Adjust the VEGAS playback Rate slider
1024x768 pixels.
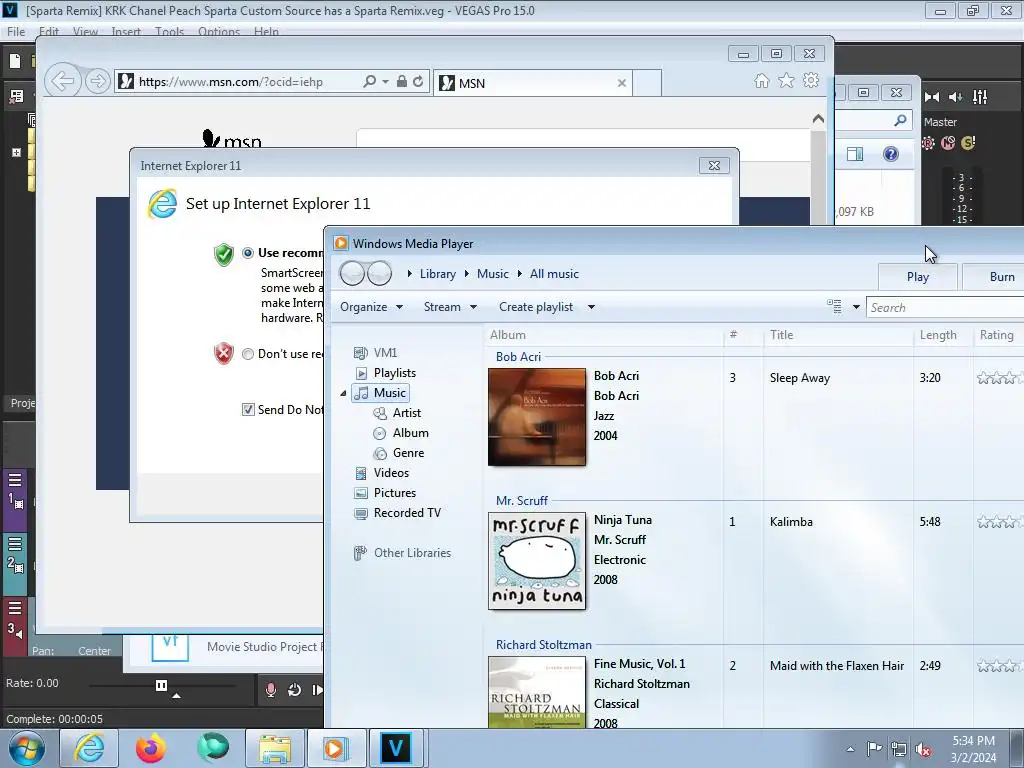click(161, 685)
